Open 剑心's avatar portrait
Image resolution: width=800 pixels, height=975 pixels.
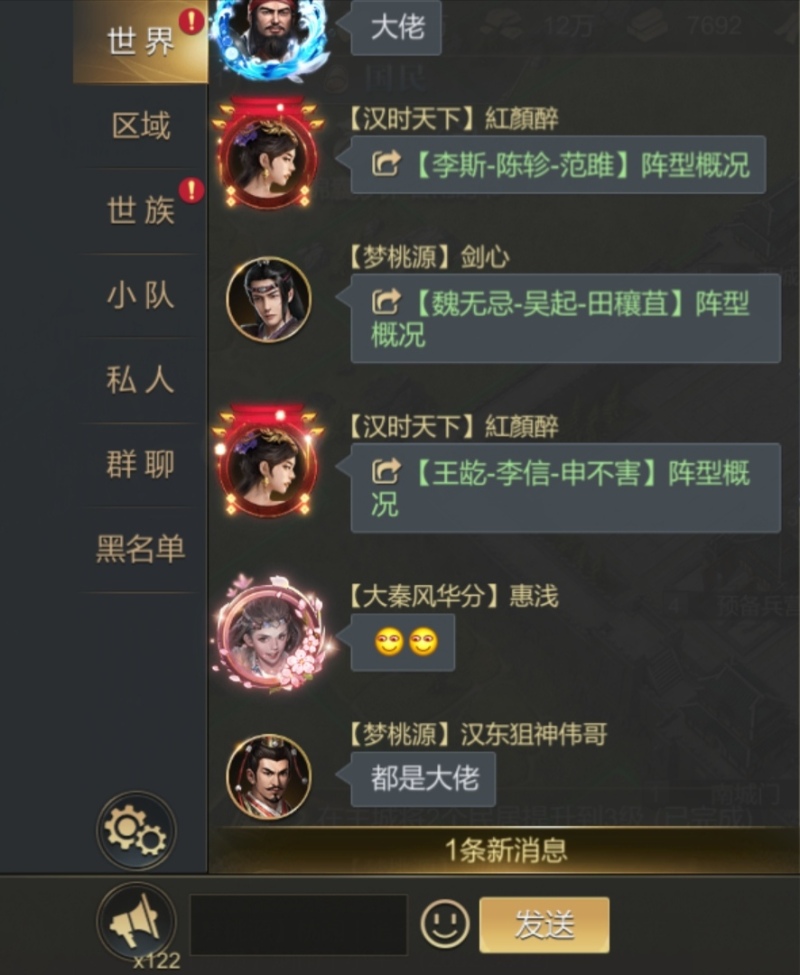[x=269, y=300]
